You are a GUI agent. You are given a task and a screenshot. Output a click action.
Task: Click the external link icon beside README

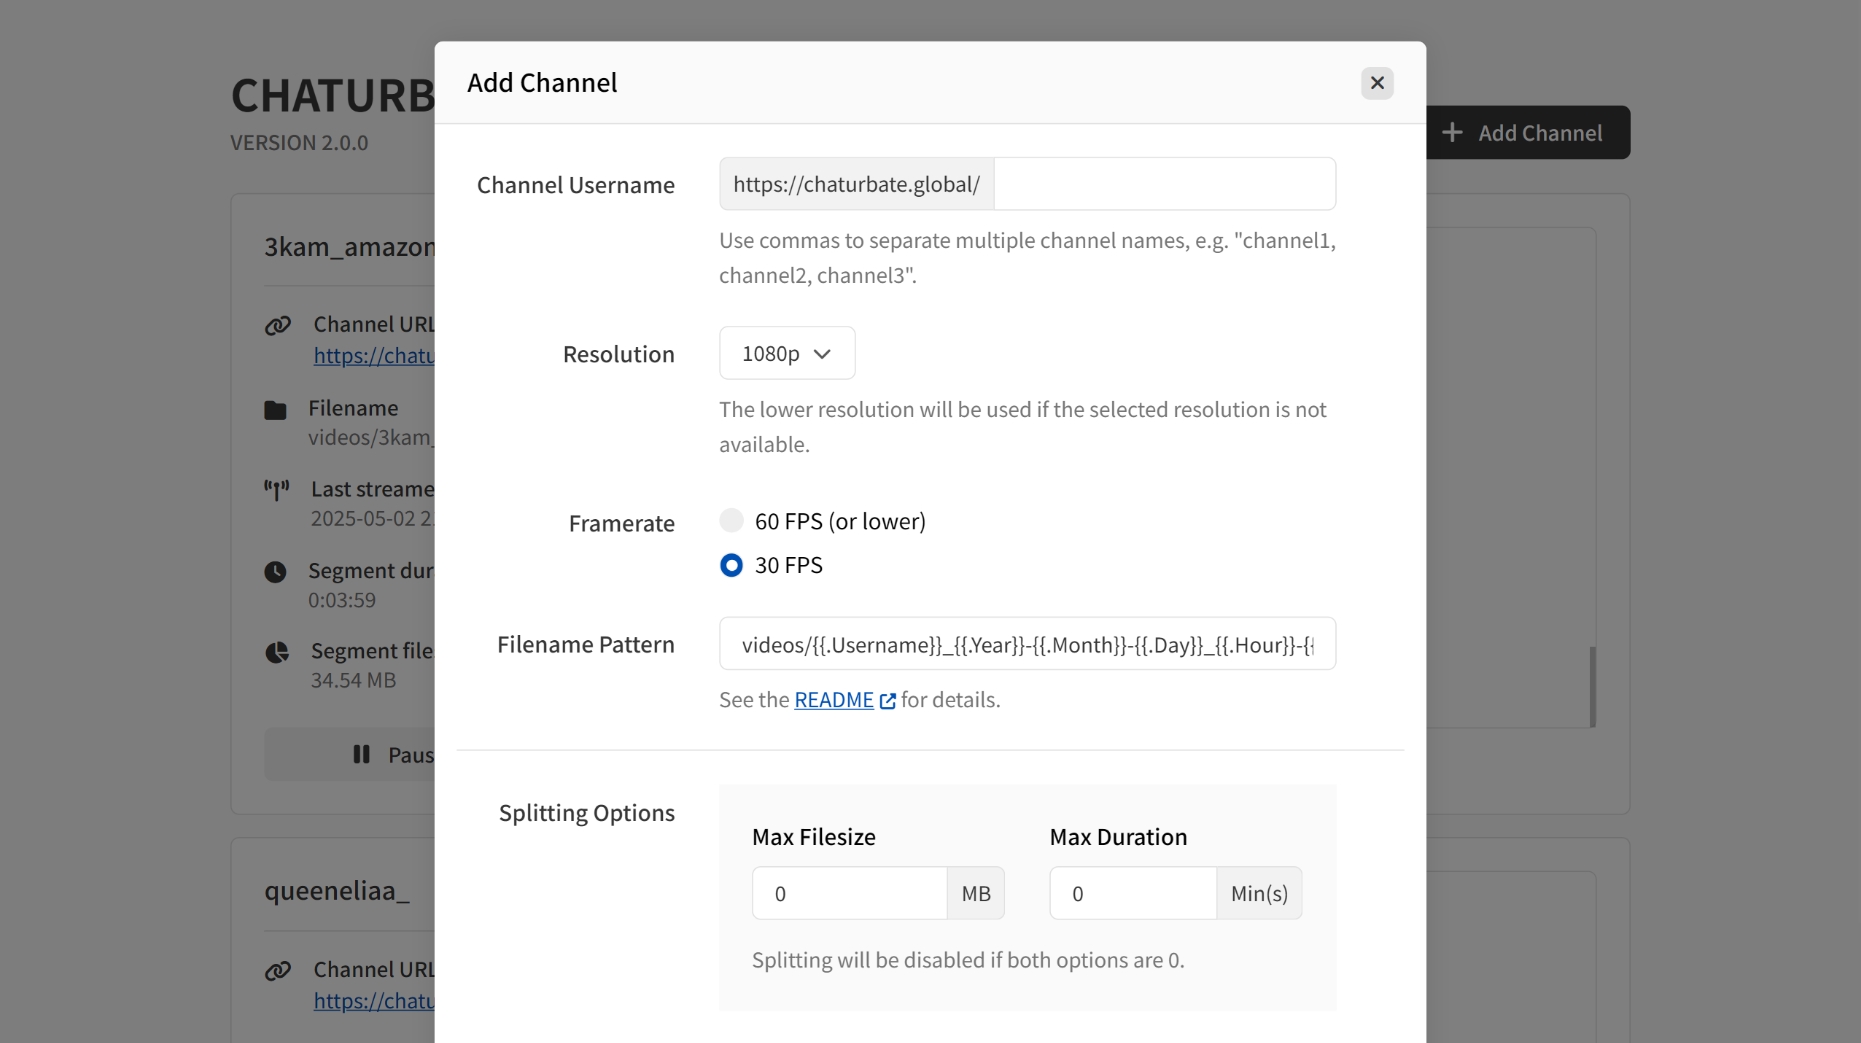[x=888, y=701]
